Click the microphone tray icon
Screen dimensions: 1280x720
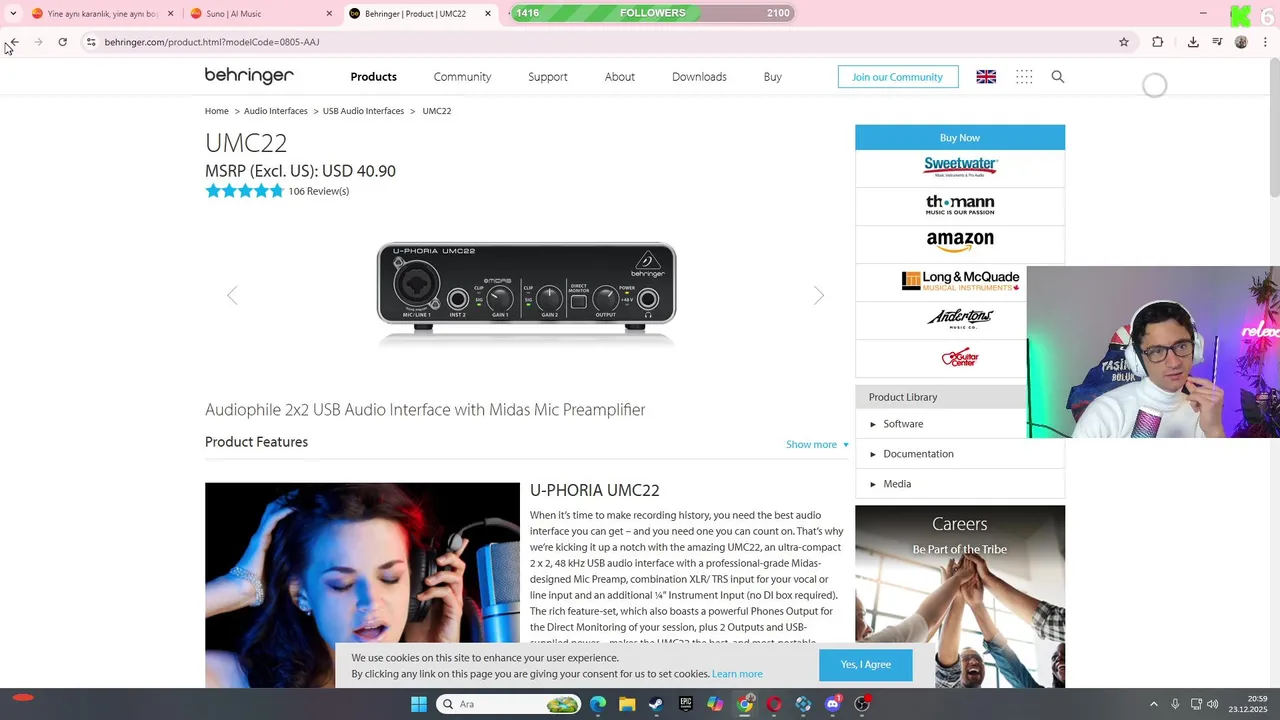pyautogui.click(x=1175, y=704)
